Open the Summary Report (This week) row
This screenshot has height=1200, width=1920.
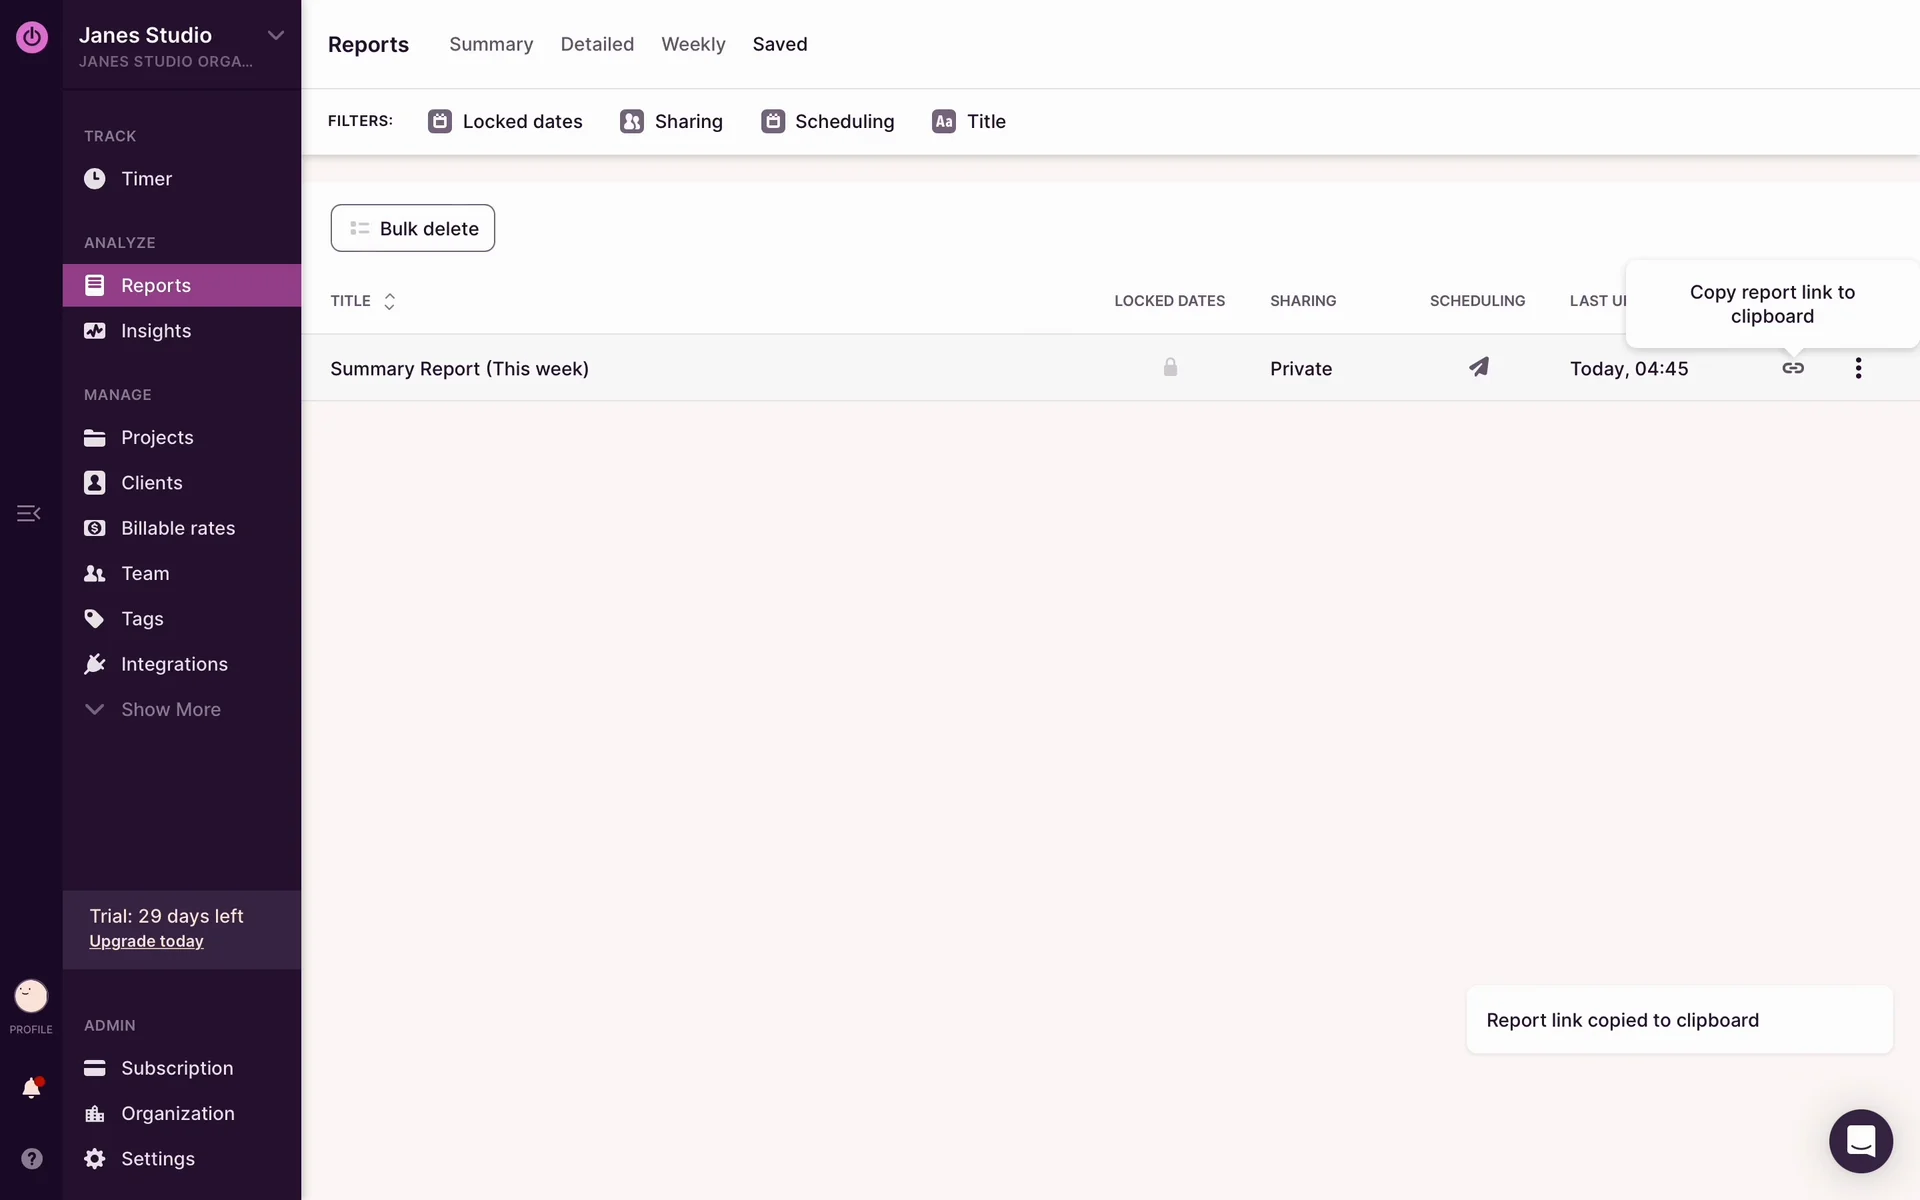459,368
